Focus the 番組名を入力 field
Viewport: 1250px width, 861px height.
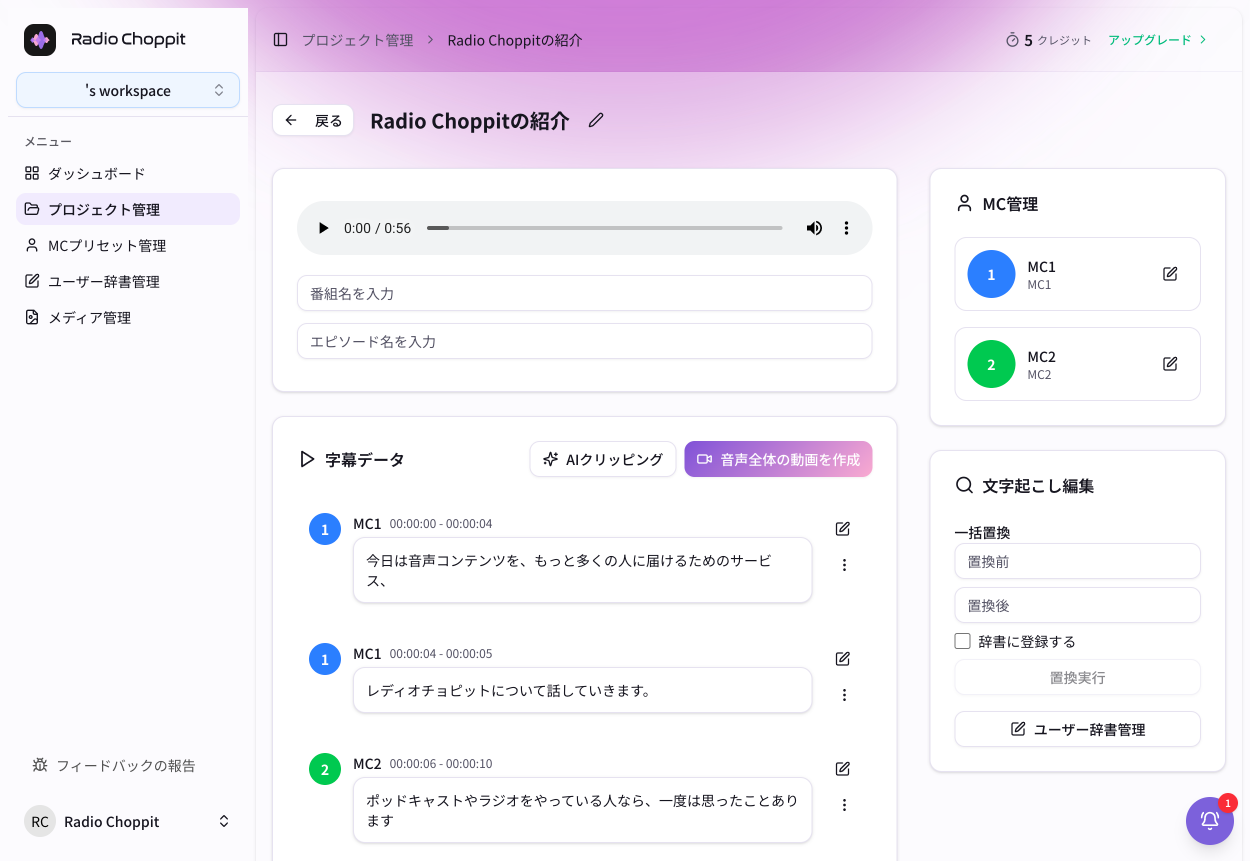click(584, 293)
